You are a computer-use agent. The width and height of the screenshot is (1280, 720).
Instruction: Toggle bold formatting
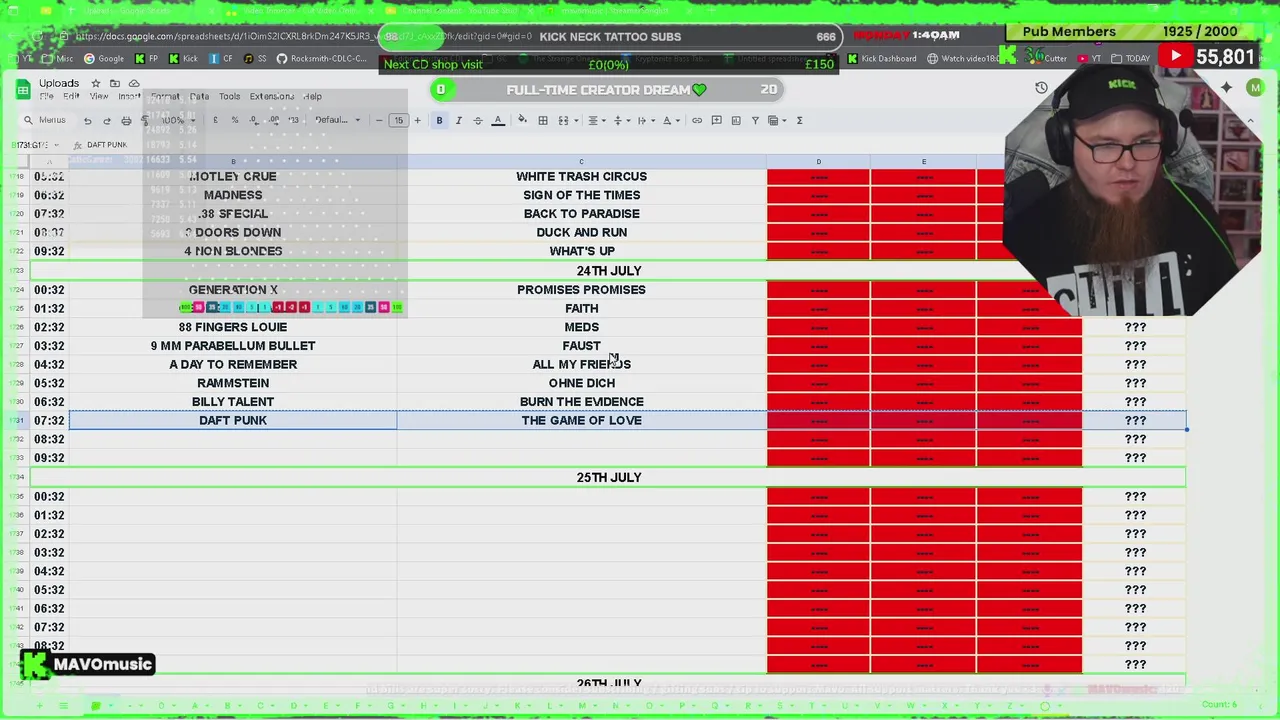[x=439, y=120]
